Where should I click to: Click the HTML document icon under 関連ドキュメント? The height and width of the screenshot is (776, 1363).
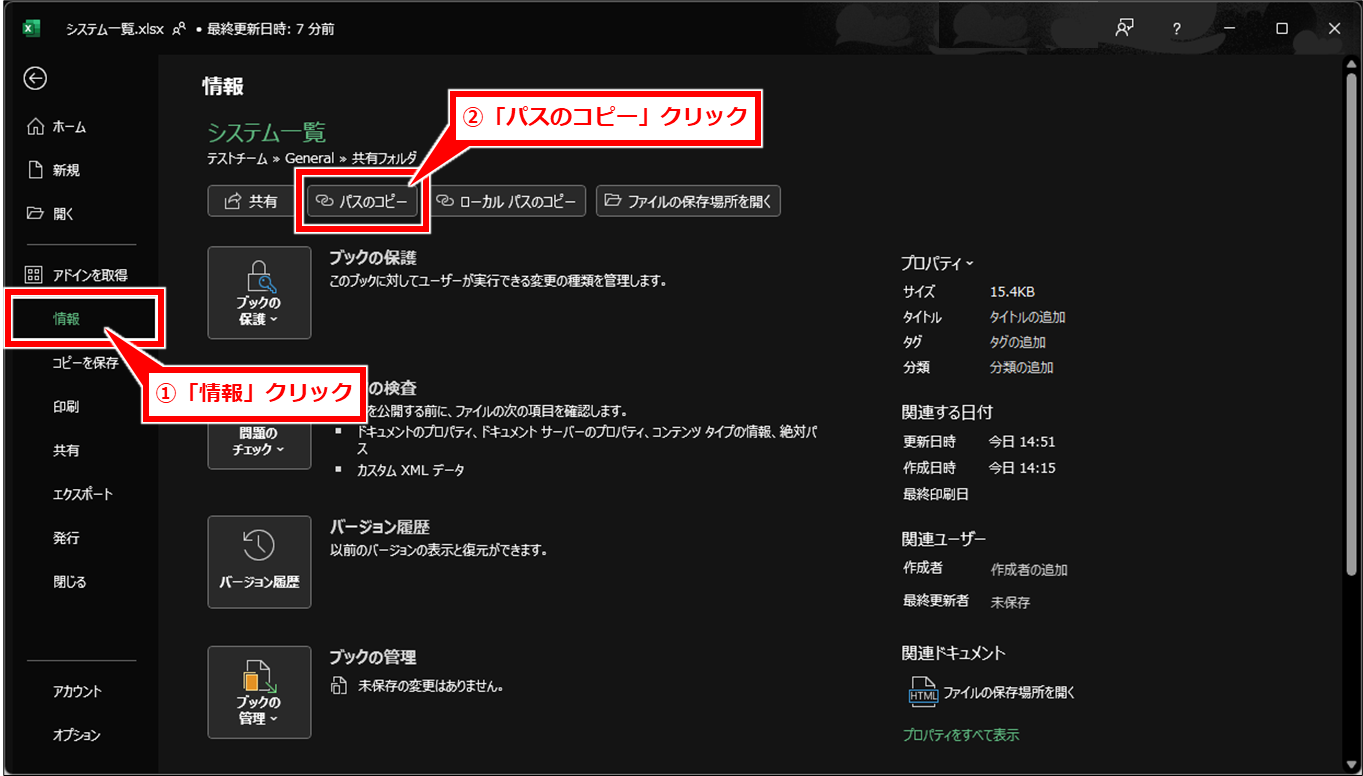coord(922,691)
